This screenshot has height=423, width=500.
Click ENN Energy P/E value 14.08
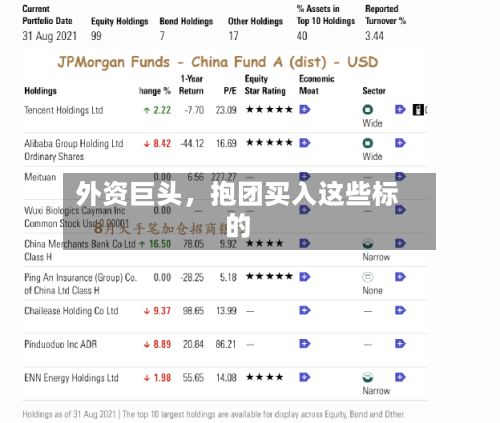tap(226, 378)
